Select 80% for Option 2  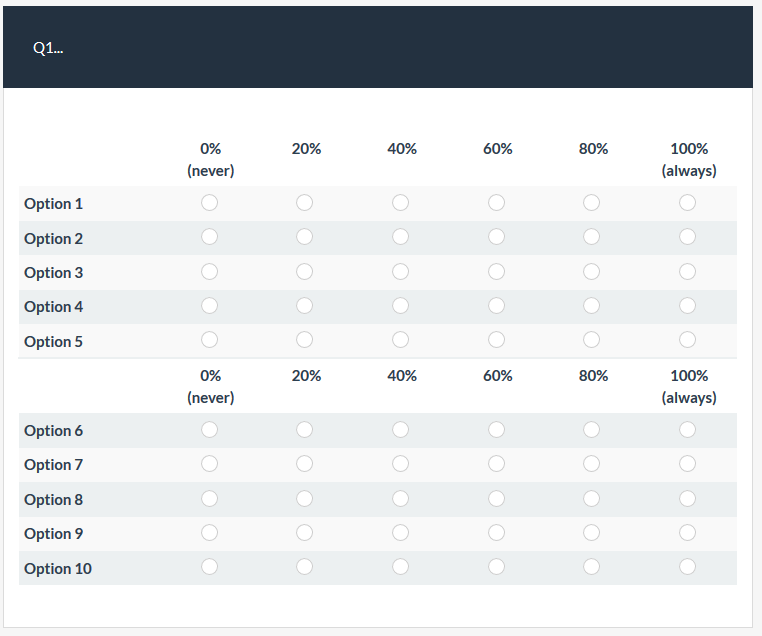coord(591,237)
